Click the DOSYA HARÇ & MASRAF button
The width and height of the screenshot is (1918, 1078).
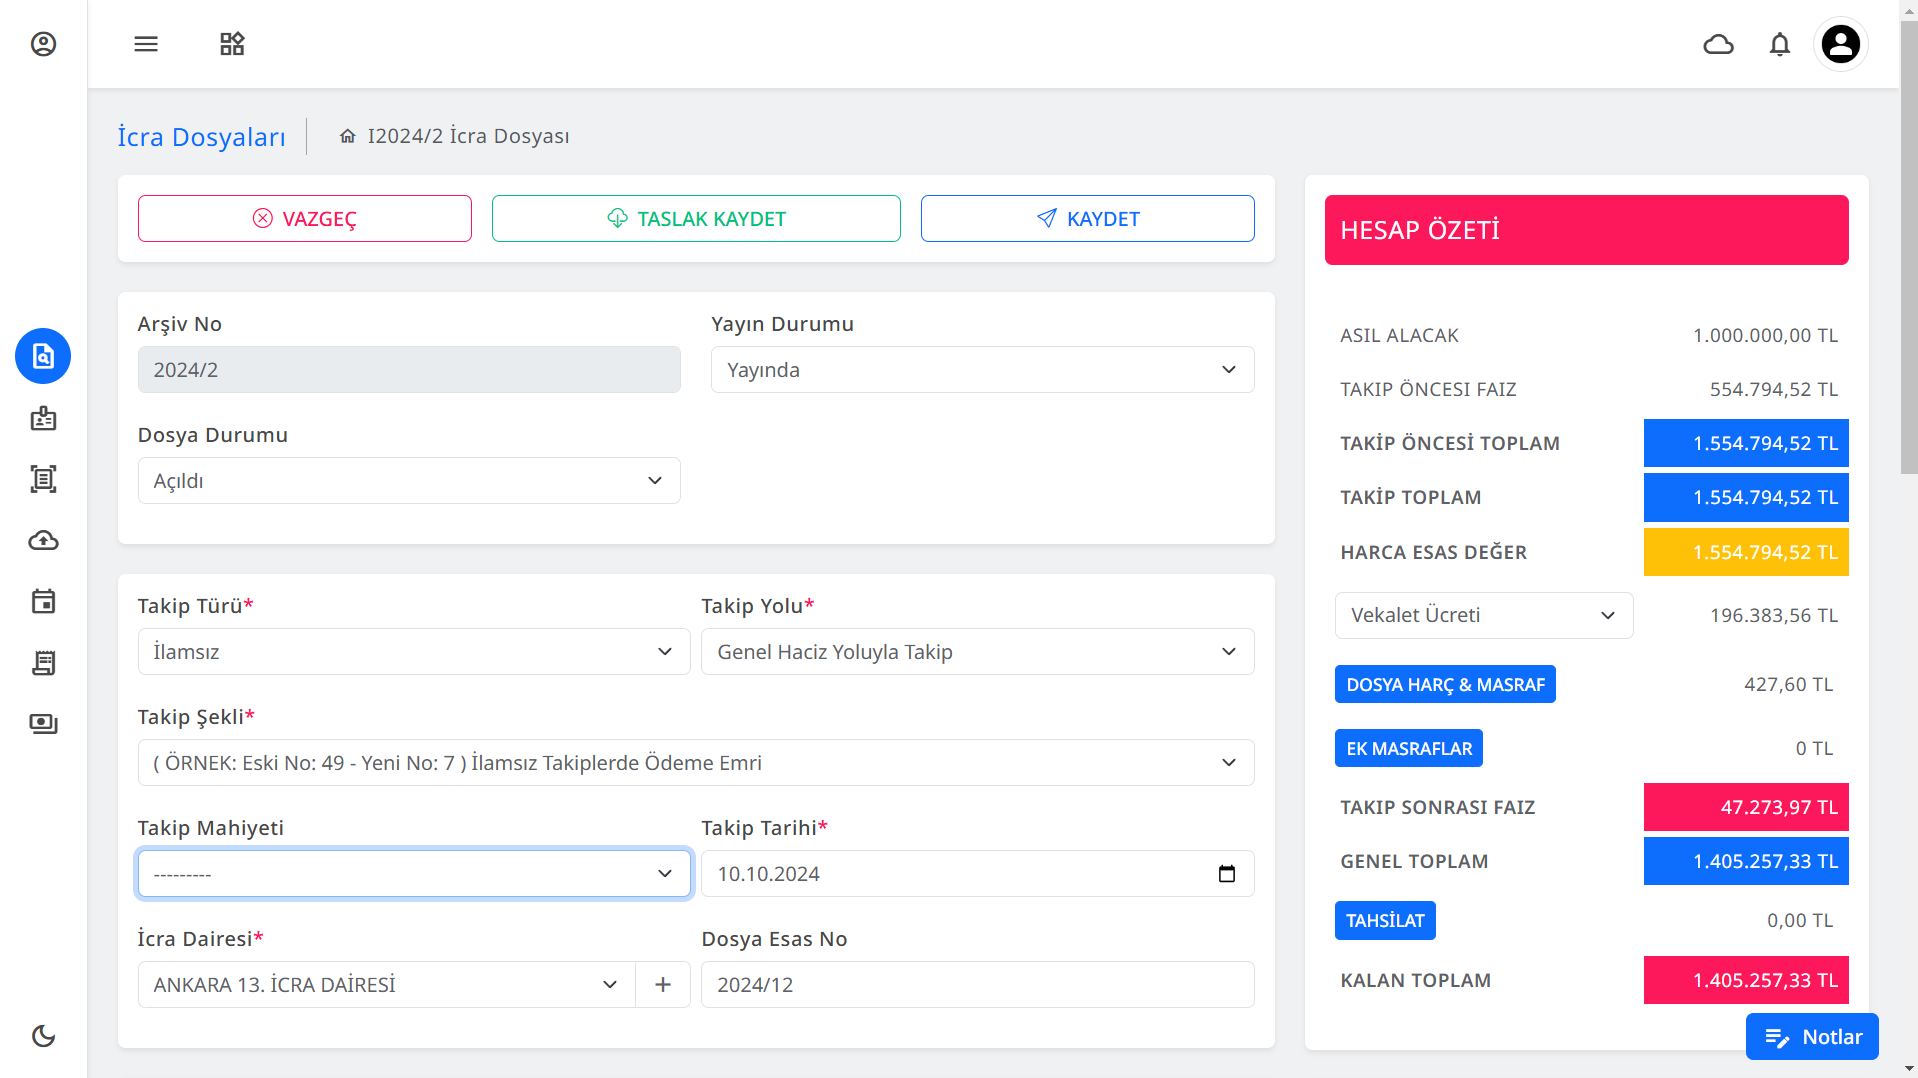1444,685
